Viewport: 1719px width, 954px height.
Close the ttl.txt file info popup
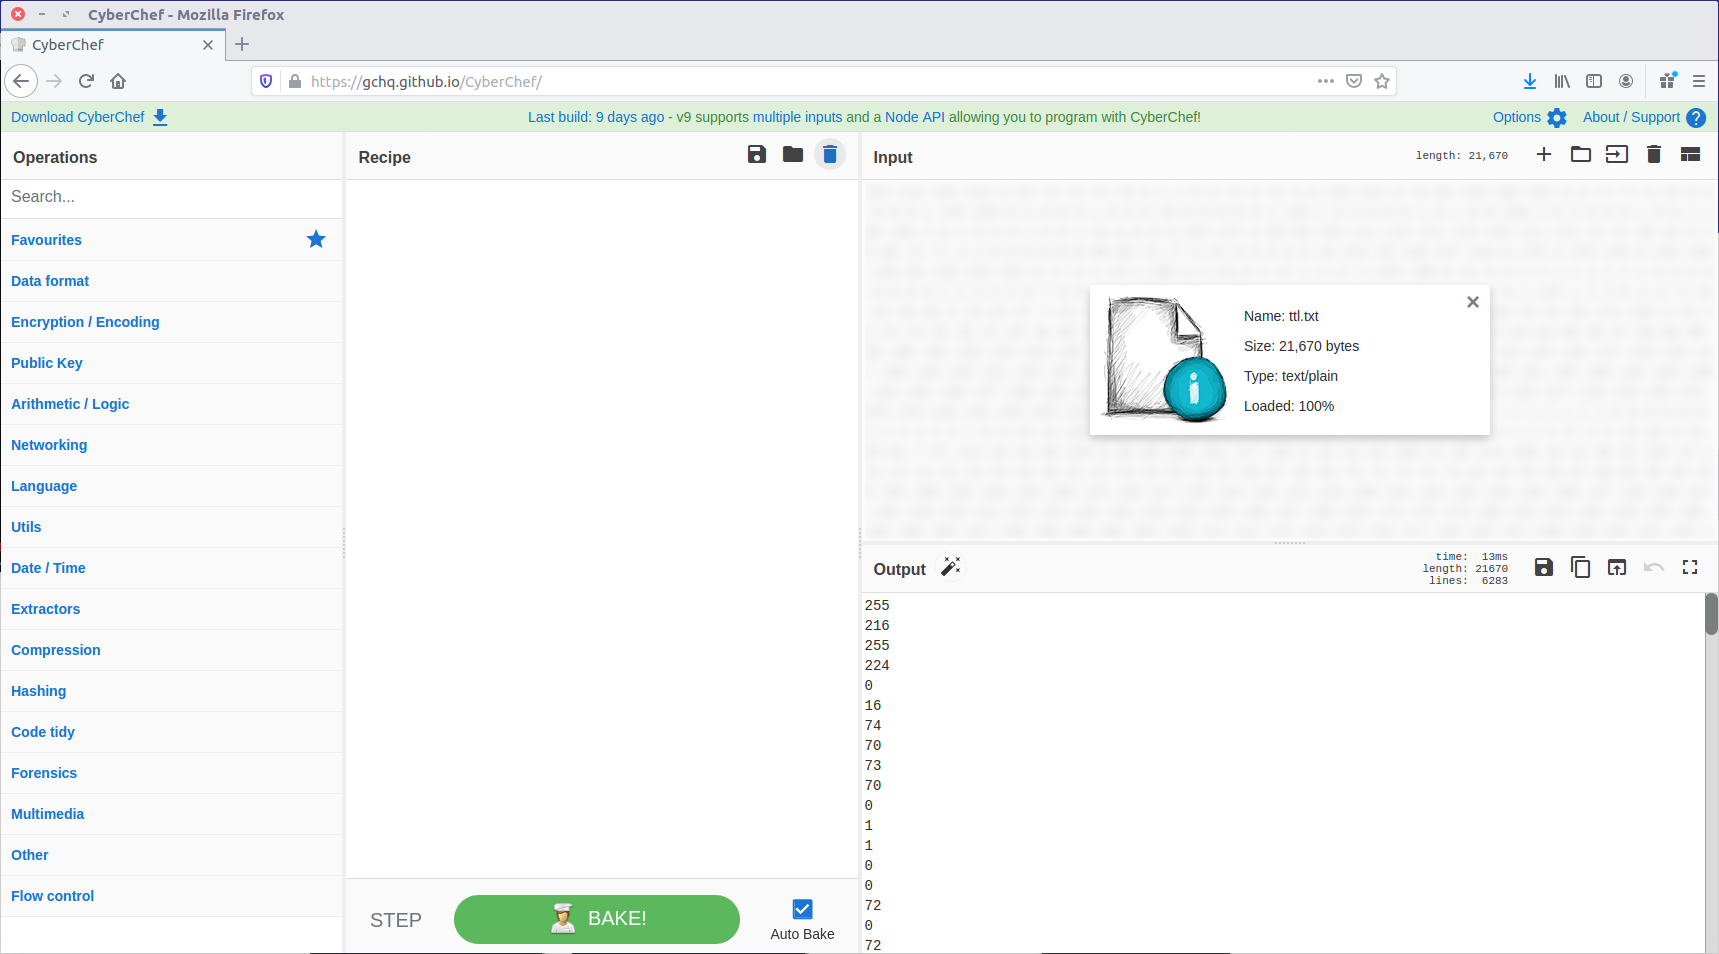coord(1473,302)
